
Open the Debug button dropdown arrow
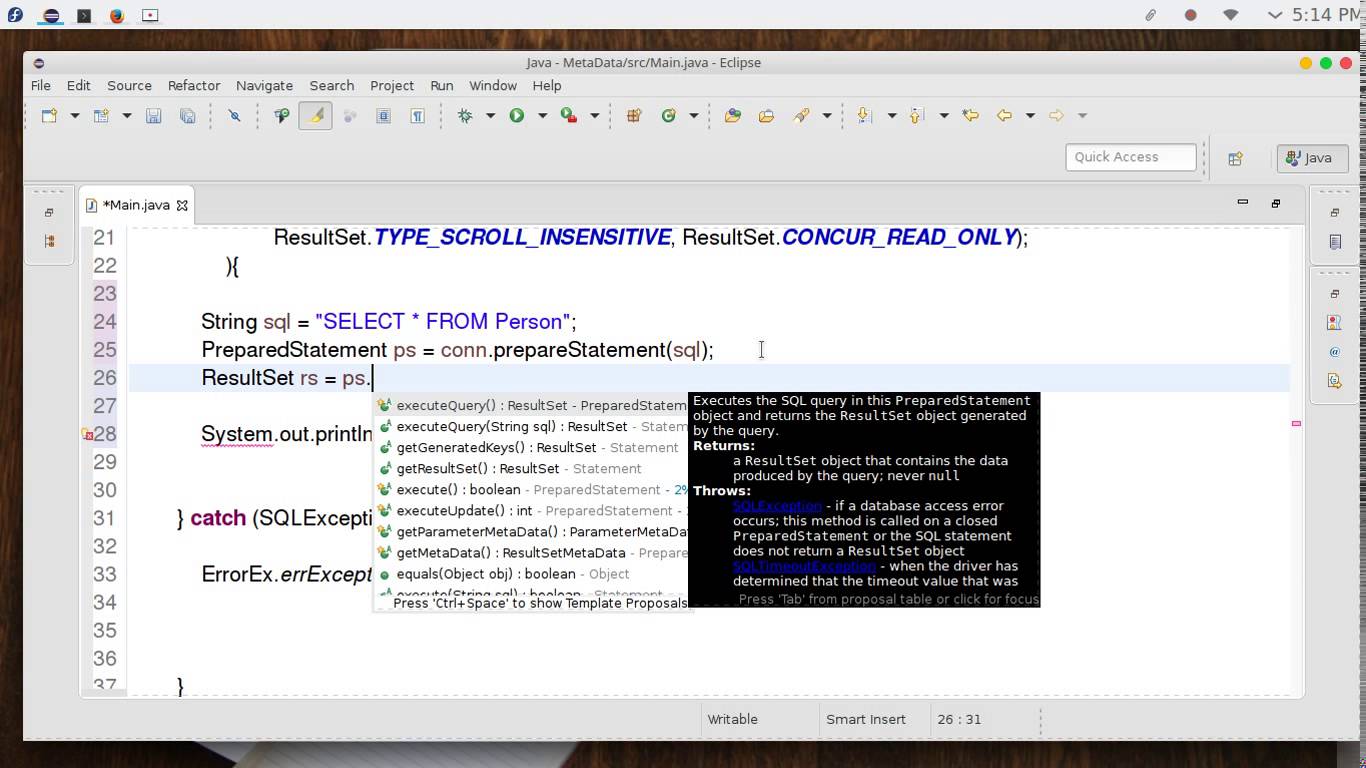(x=490, y=115)
